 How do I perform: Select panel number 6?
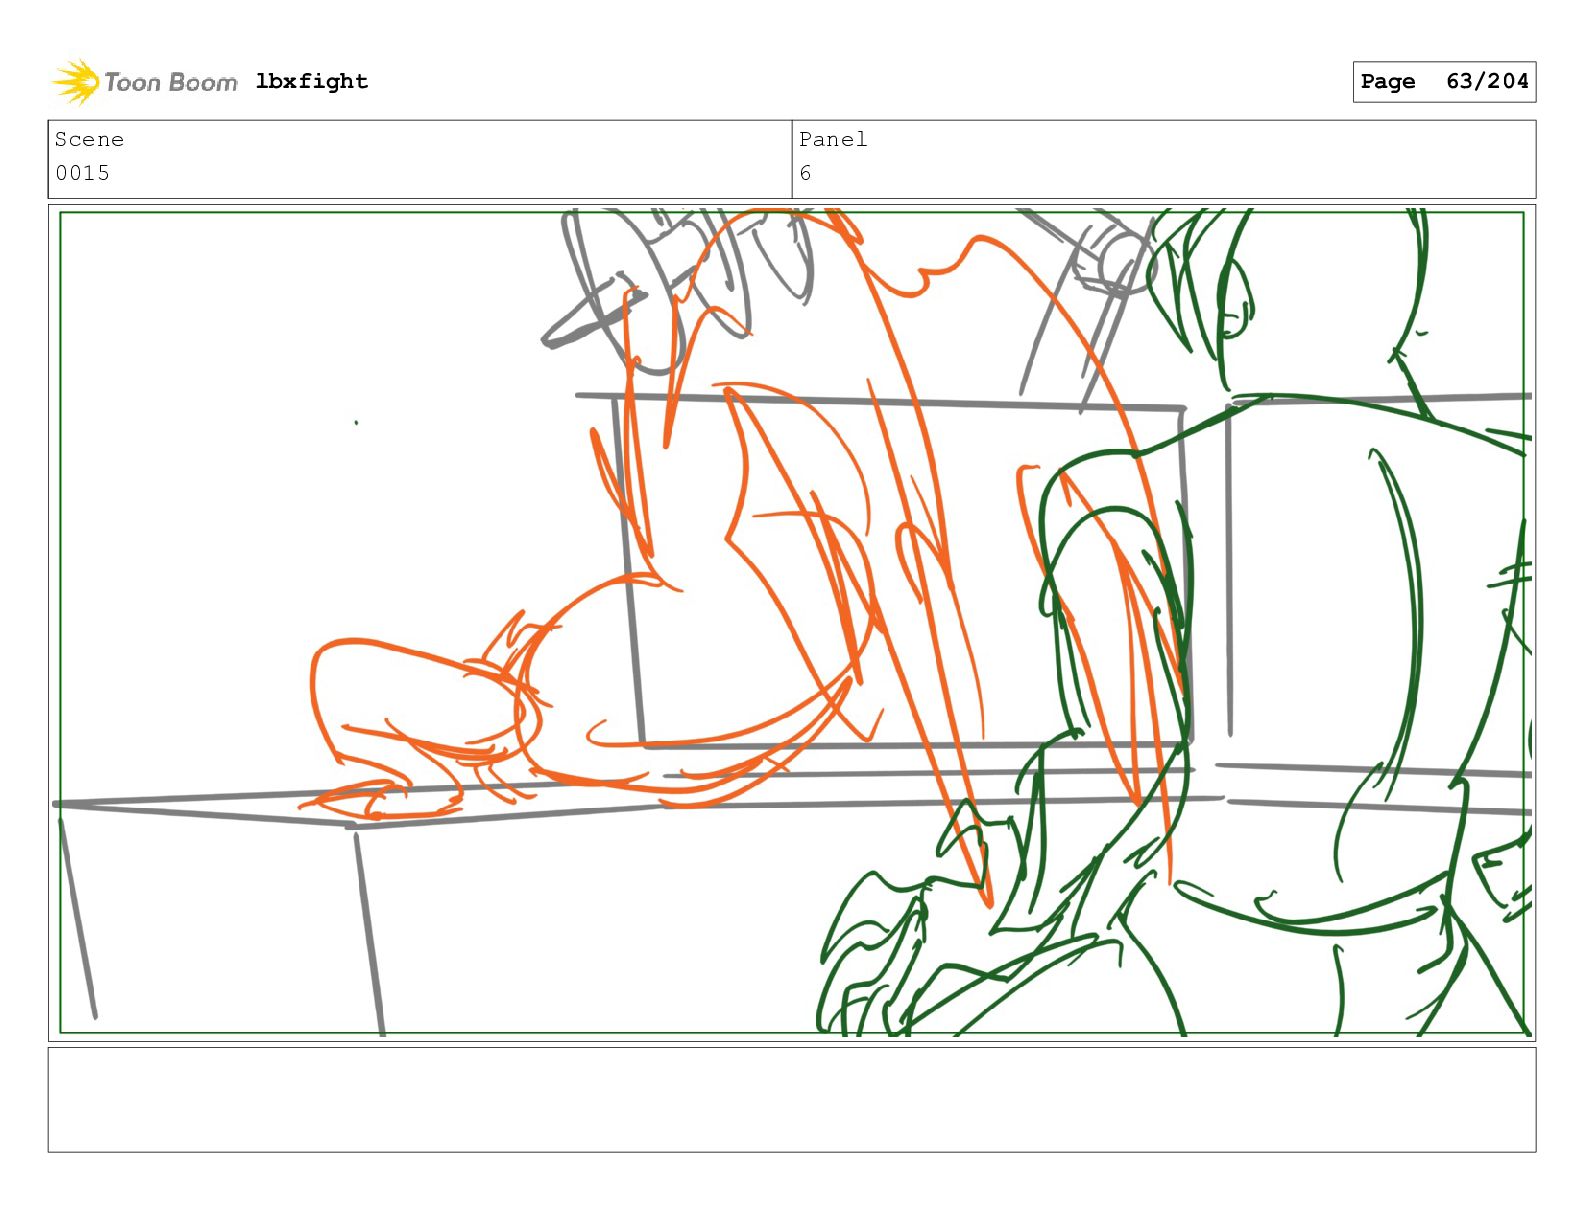tap(805, 173)
